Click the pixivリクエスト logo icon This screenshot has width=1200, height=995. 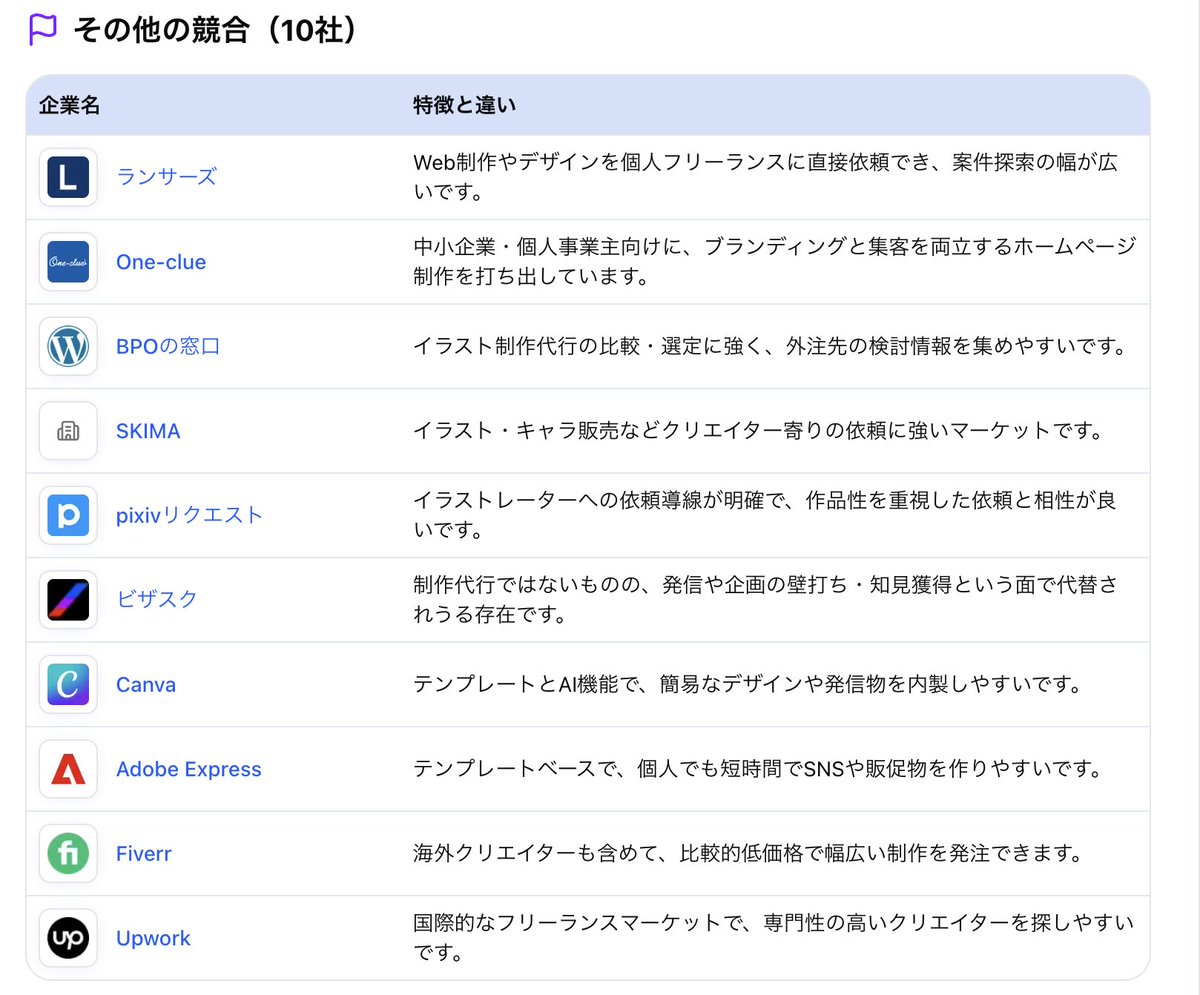click(68, 516)
